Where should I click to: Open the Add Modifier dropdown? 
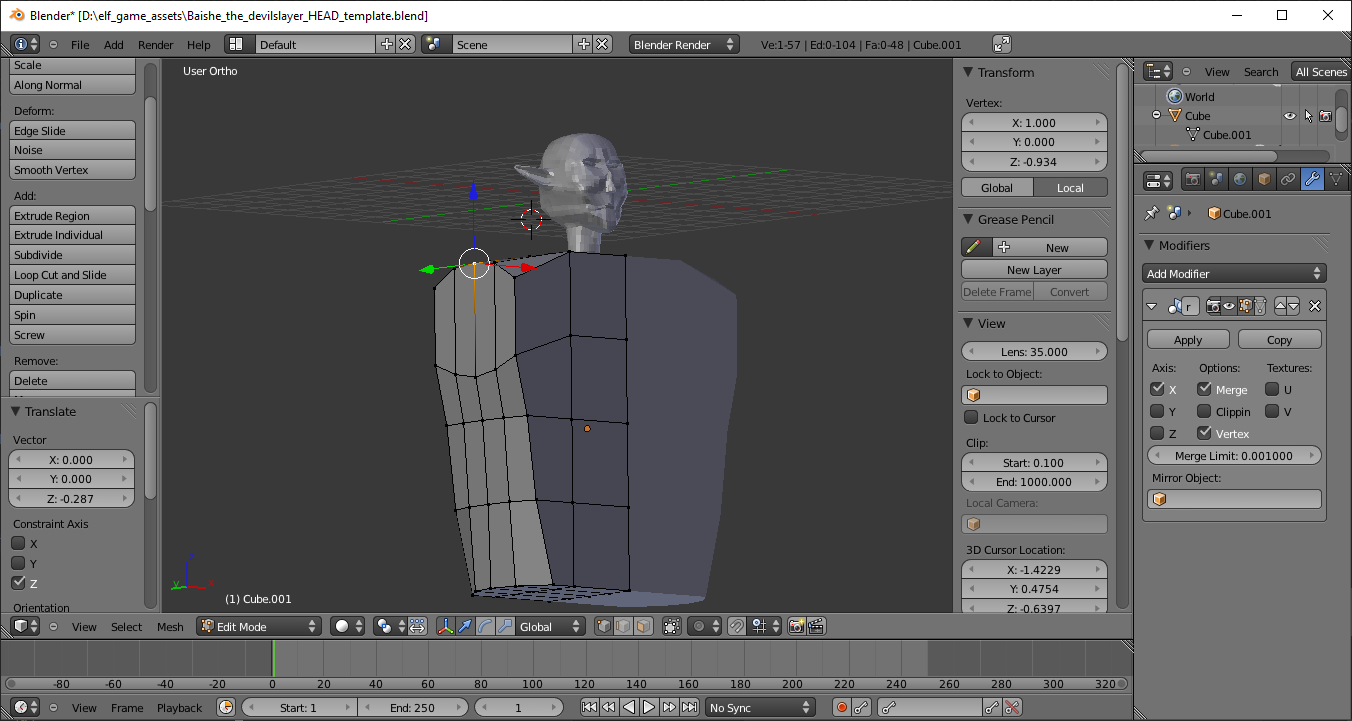[1234, 274]
